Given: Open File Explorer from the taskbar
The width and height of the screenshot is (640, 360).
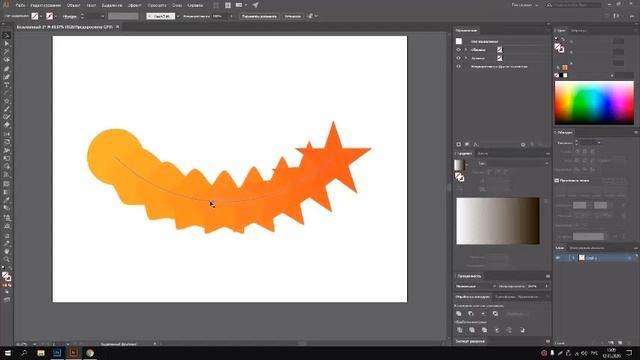Looking at the screenshot, I should [40, 353].
